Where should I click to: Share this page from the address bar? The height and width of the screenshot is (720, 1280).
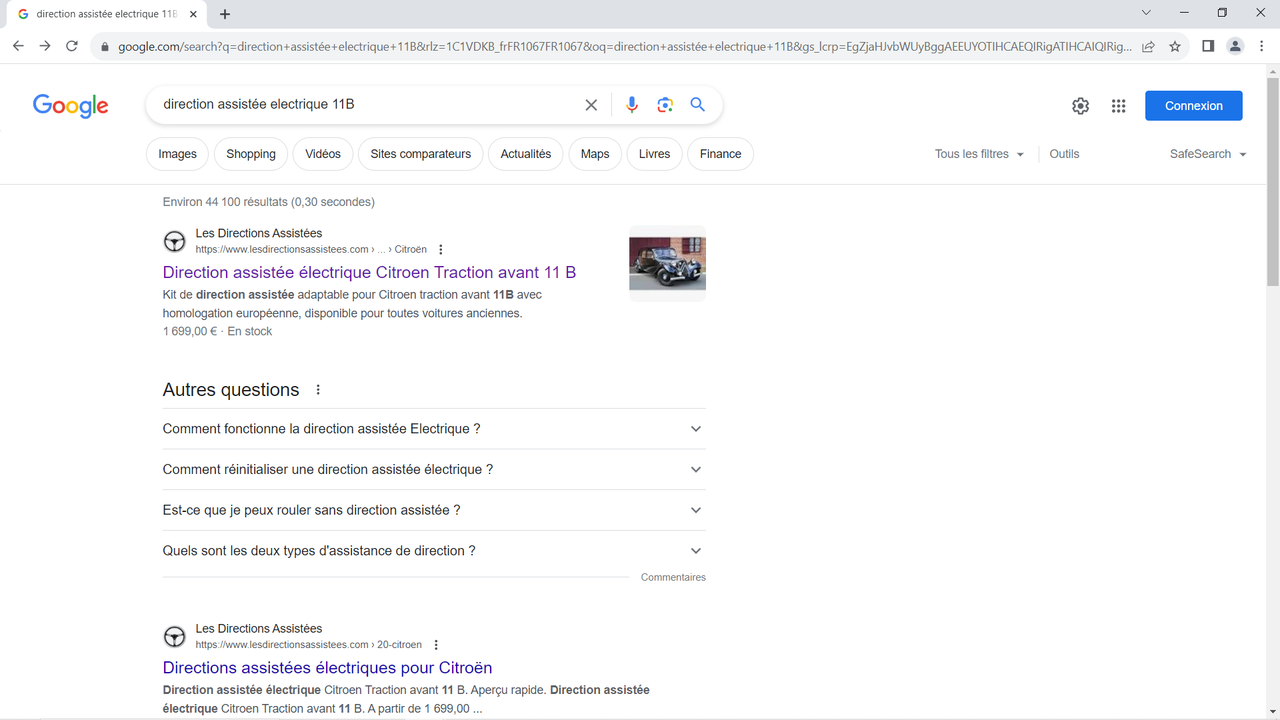[1149, 46]
